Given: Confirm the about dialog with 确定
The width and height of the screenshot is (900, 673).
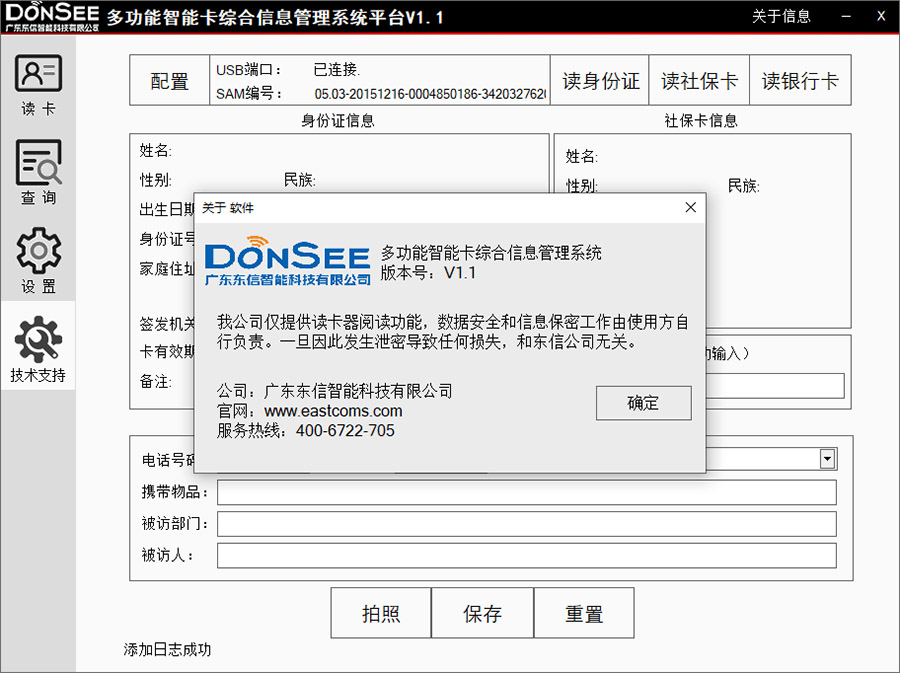Looking at the screenshot, I should (x=643, y=403).
